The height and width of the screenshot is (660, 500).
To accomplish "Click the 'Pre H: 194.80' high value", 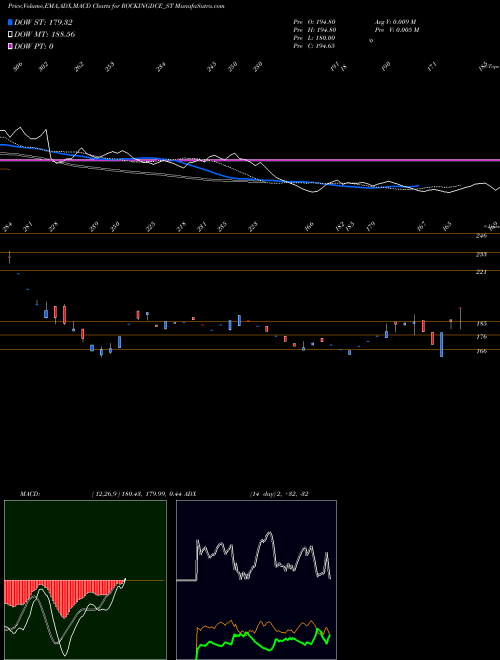I will (x=314, y=30).
